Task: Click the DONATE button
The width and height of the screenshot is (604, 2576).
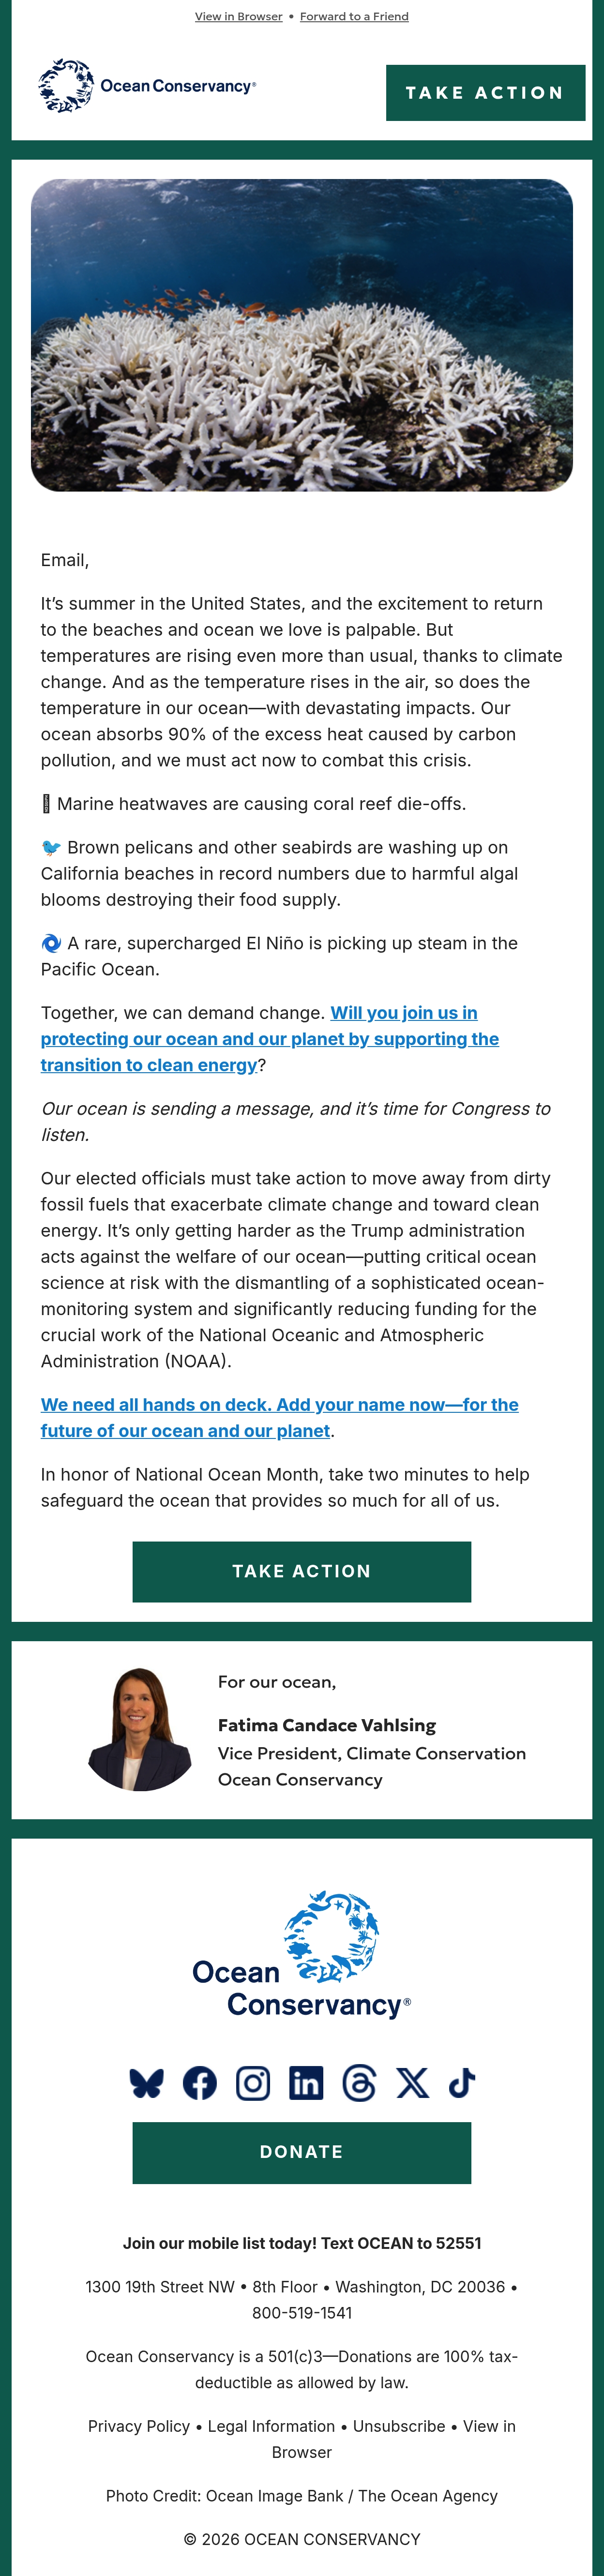Action: tap(301, 2152)
